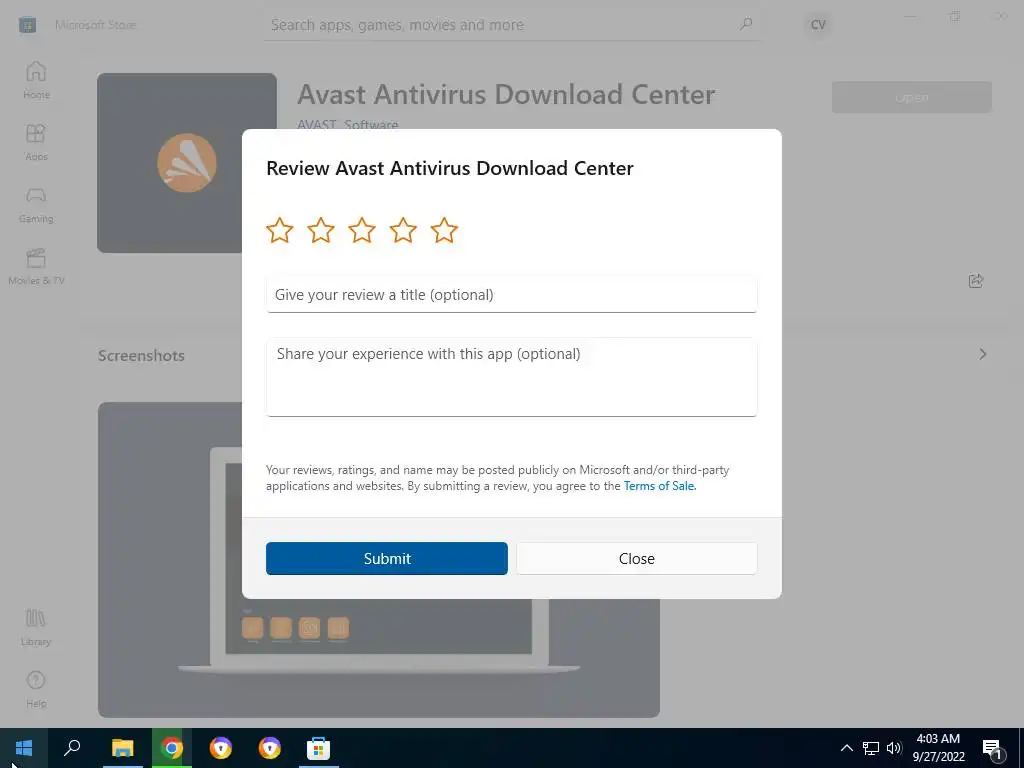Viewport: 1024px width, 768px height.
Task: Open the Terms of Sale link
Action: click(x=659, y=486)
